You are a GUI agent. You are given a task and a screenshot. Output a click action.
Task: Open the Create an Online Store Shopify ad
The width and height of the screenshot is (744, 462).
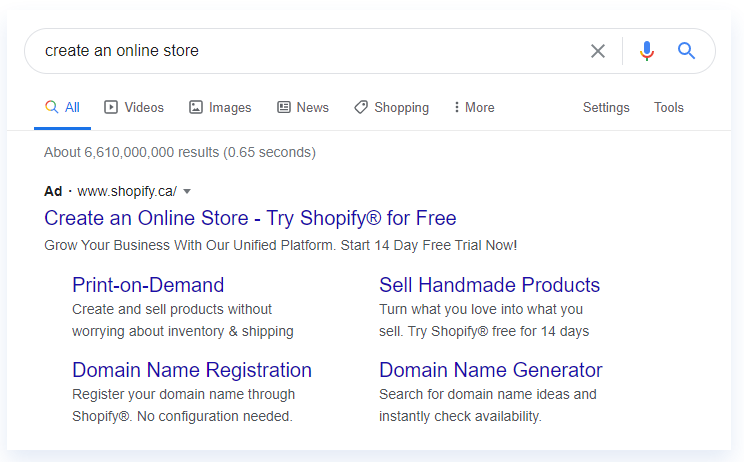(x=250, y=218)
